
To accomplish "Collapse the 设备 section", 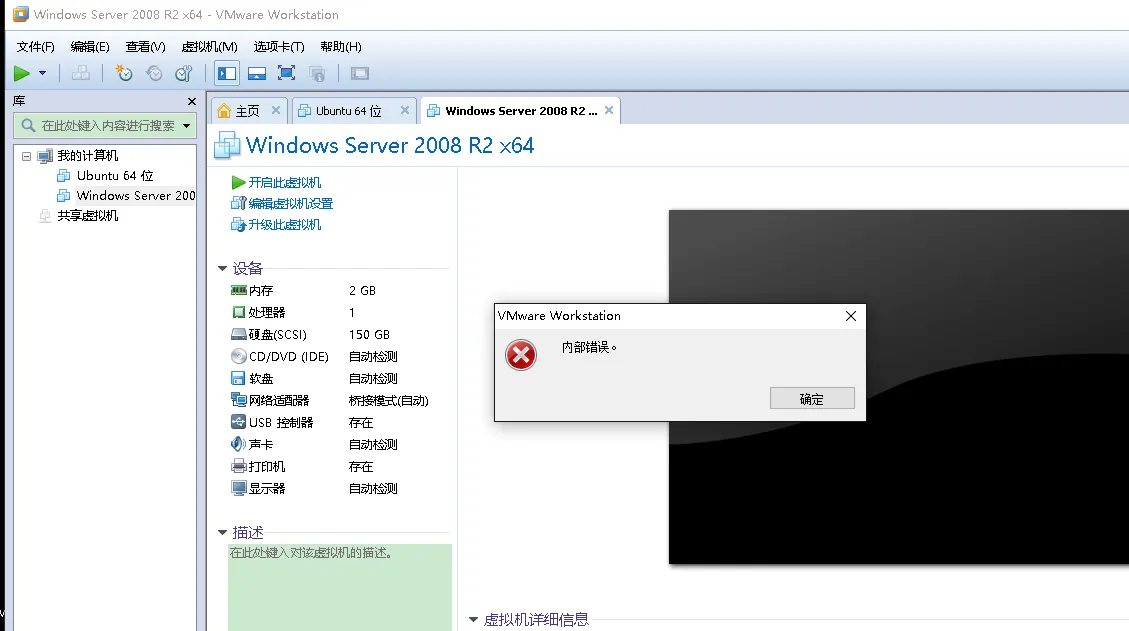I will pos(222,269).
